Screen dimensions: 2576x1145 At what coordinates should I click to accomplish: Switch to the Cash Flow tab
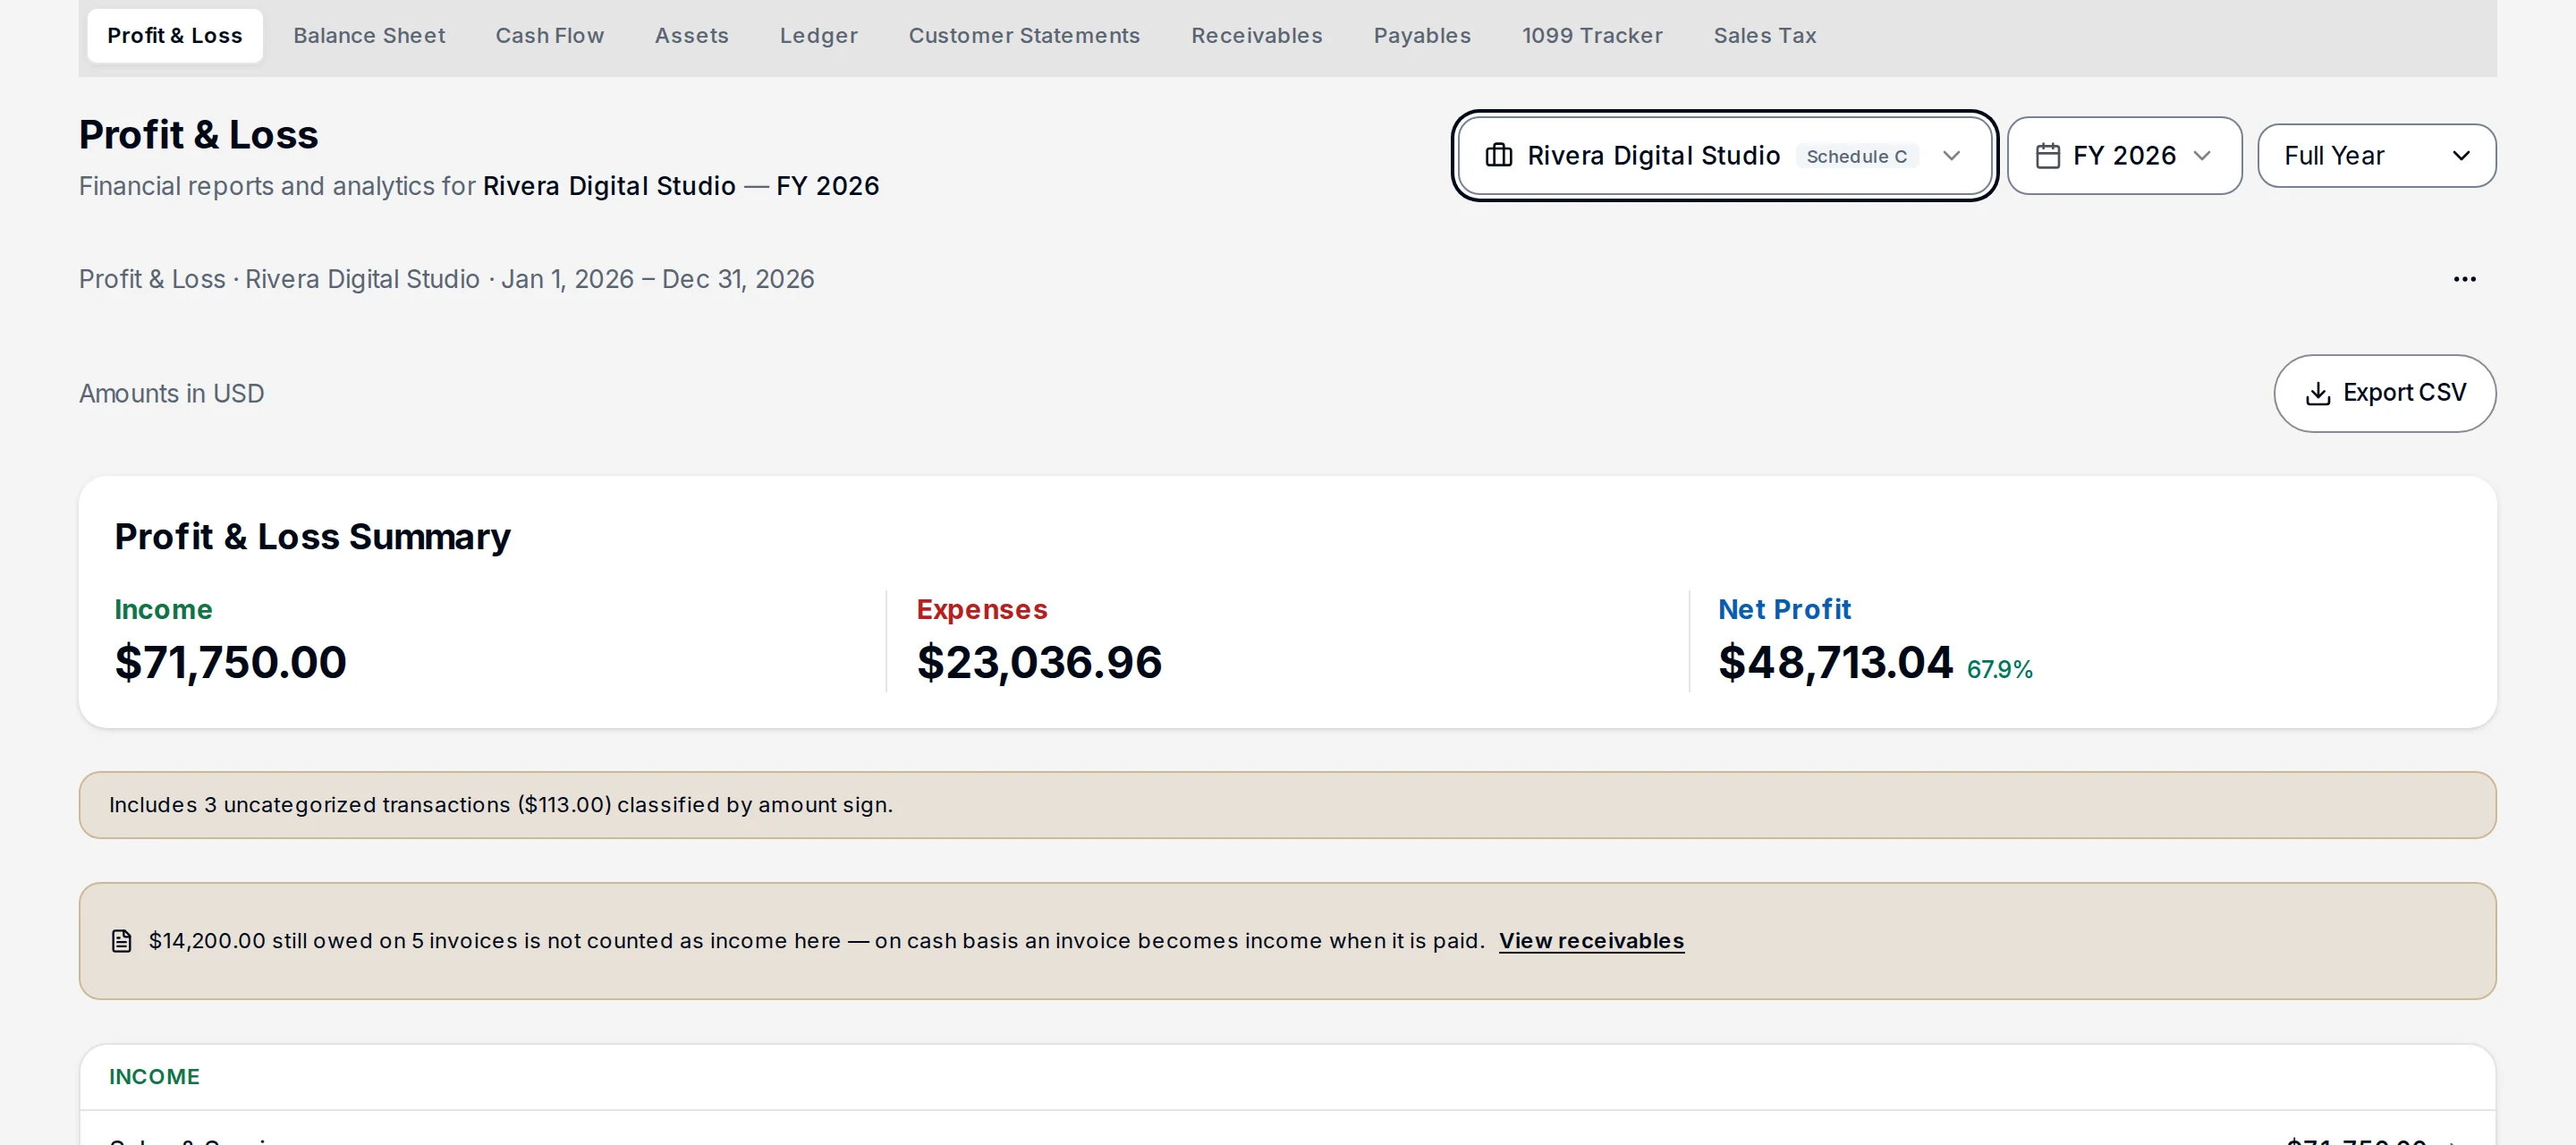549,36
